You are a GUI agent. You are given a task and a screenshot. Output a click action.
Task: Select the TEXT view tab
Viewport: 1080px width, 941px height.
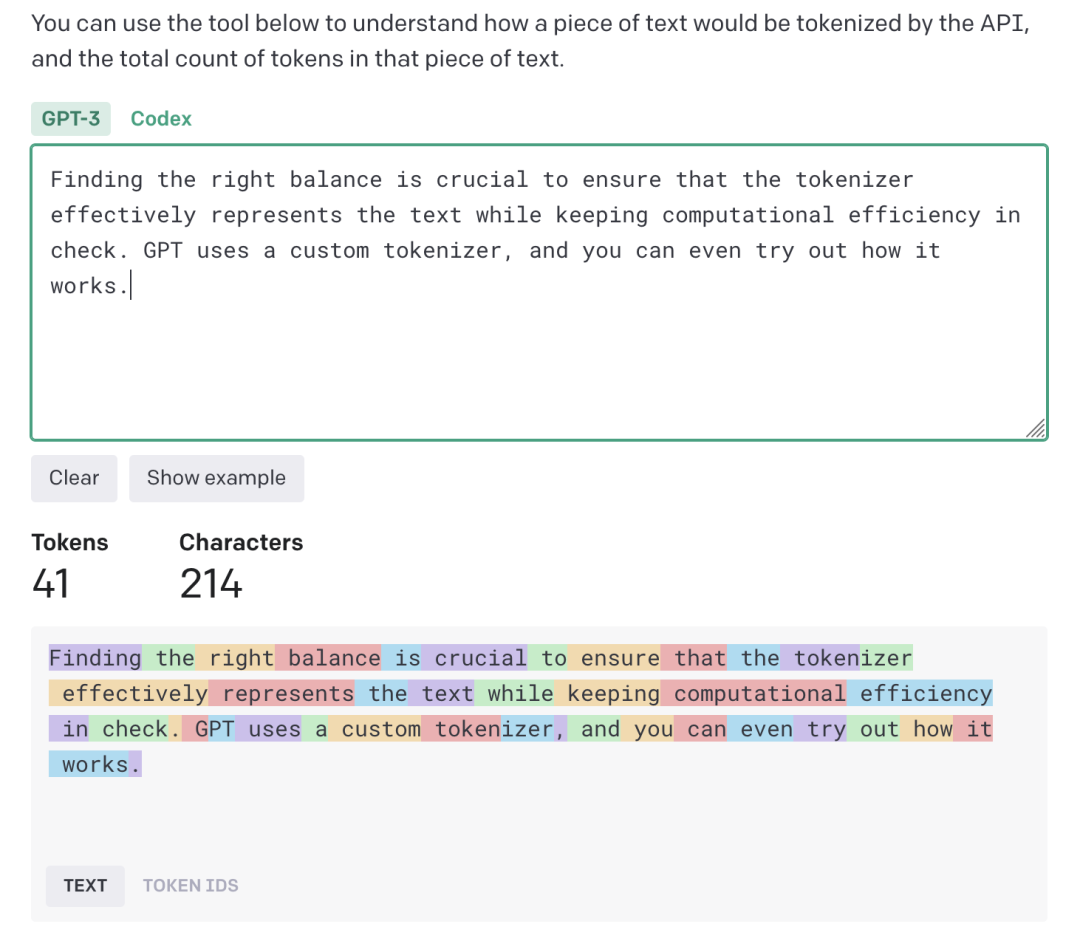pos(85,886)
